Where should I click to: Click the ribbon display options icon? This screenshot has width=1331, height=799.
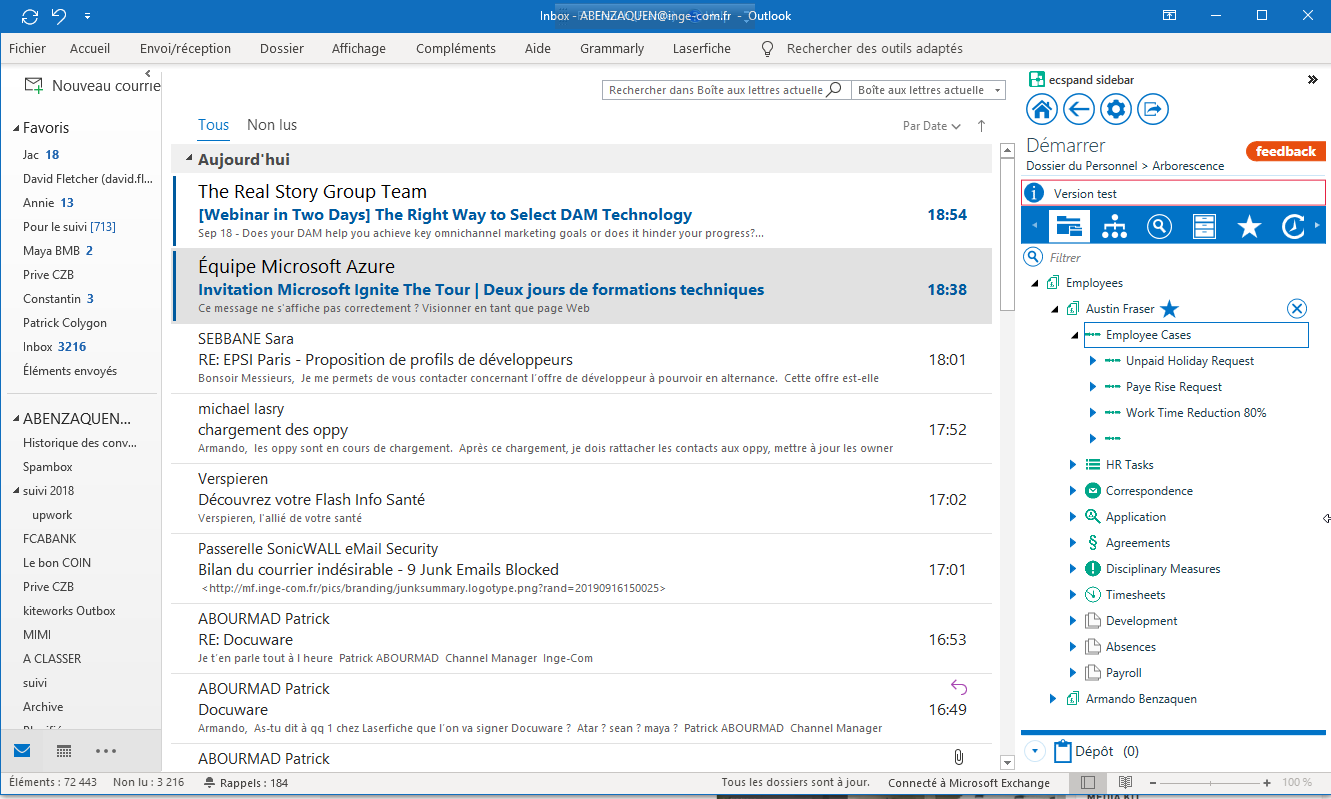(x=1170, y=15)
